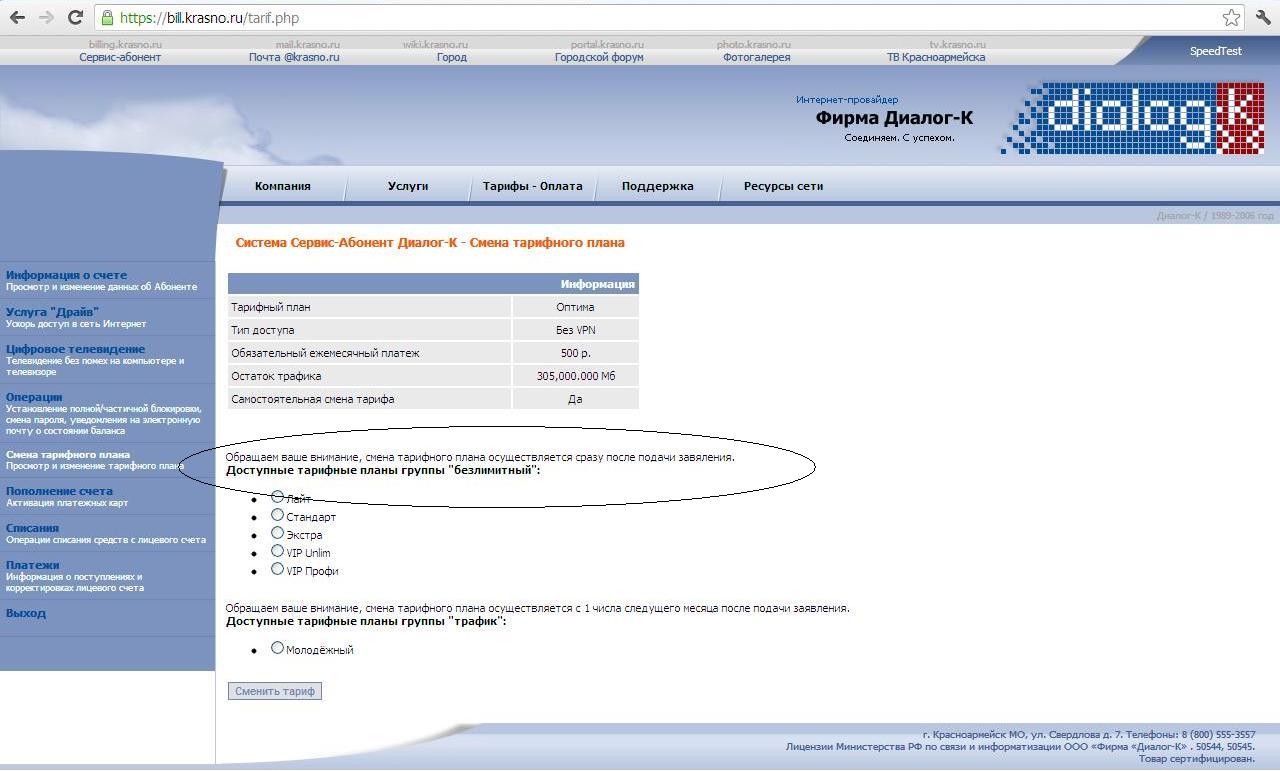Open the Платежи sidebar item
The height and width of the screenshot is (771, 1280).
[32, 565]
